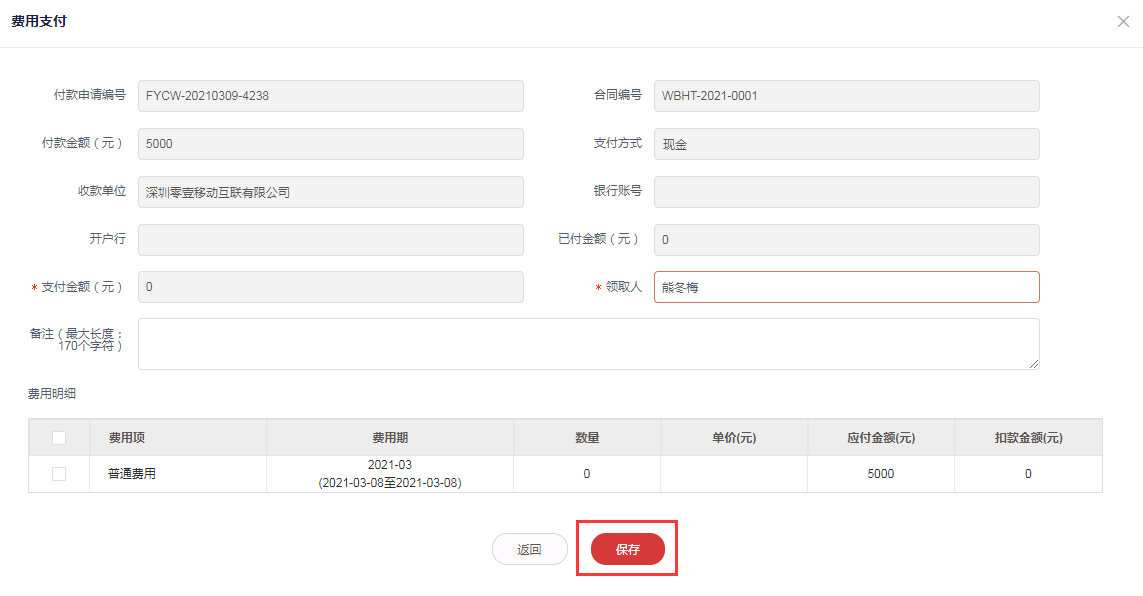Click the 5000 payable amount cell

[x=881, y=474]
